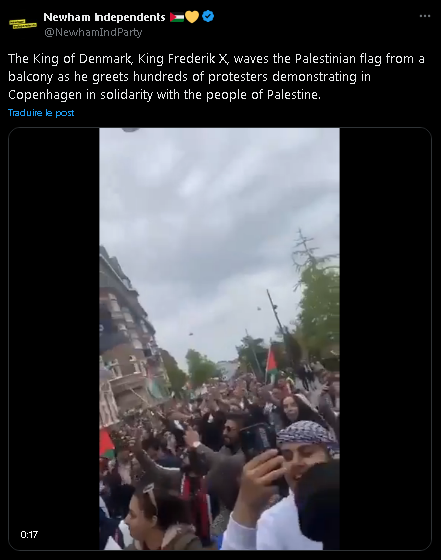Image resolution: width=441 pixels, height=560 pixels.
Task: Click the tweet text about King Frederik X
Action: (216, 77)
